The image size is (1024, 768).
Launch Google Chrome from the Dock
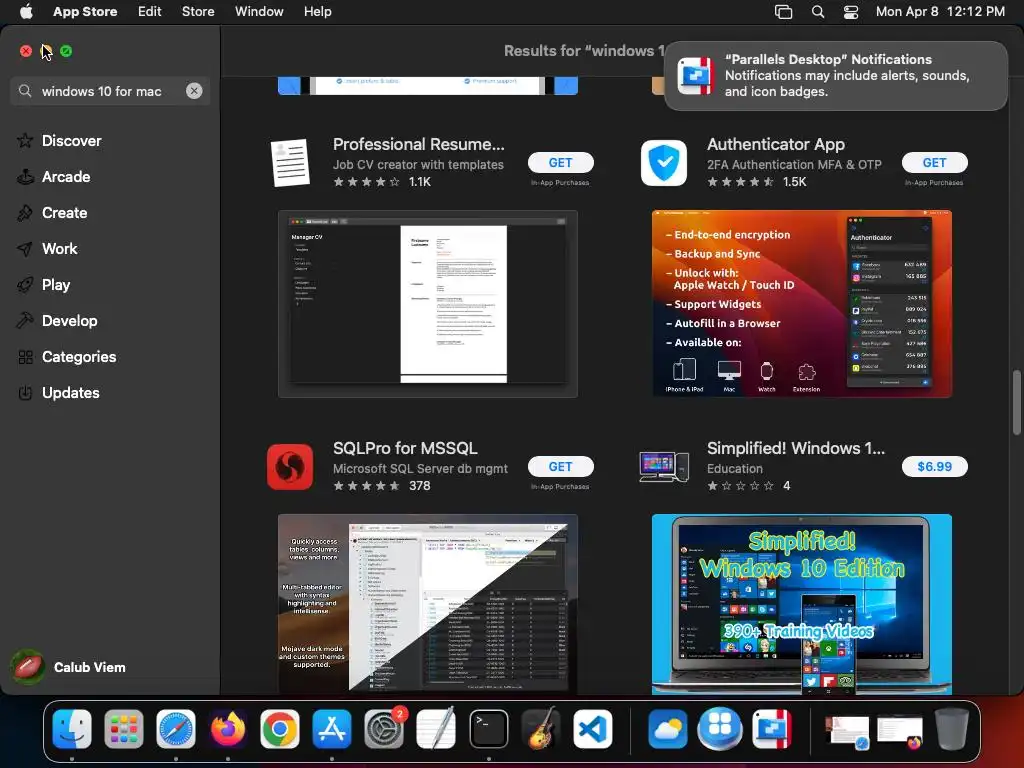click(x=280, y=729)
